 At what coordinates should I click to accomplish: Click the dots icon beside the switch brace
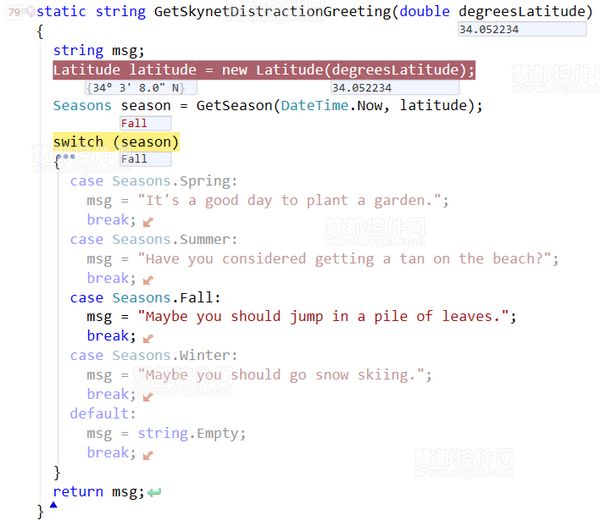[68, 156]
